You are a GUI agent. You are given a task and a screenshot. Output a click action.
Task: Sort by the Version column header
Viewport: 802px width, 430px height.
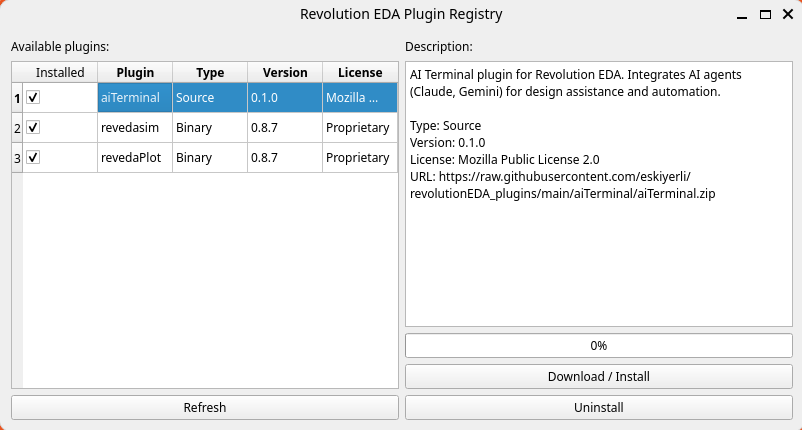pos(285,73)
